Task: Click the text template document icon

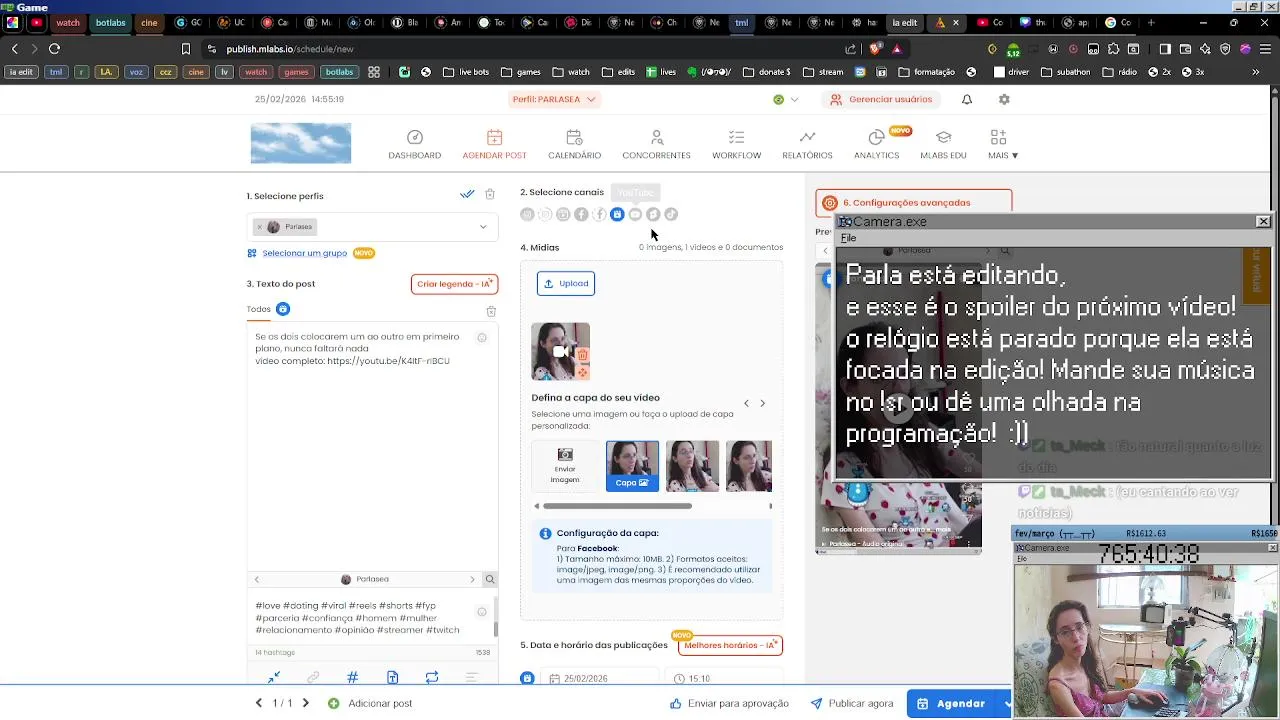Action: pyautogui.click(x=392, y=677)
